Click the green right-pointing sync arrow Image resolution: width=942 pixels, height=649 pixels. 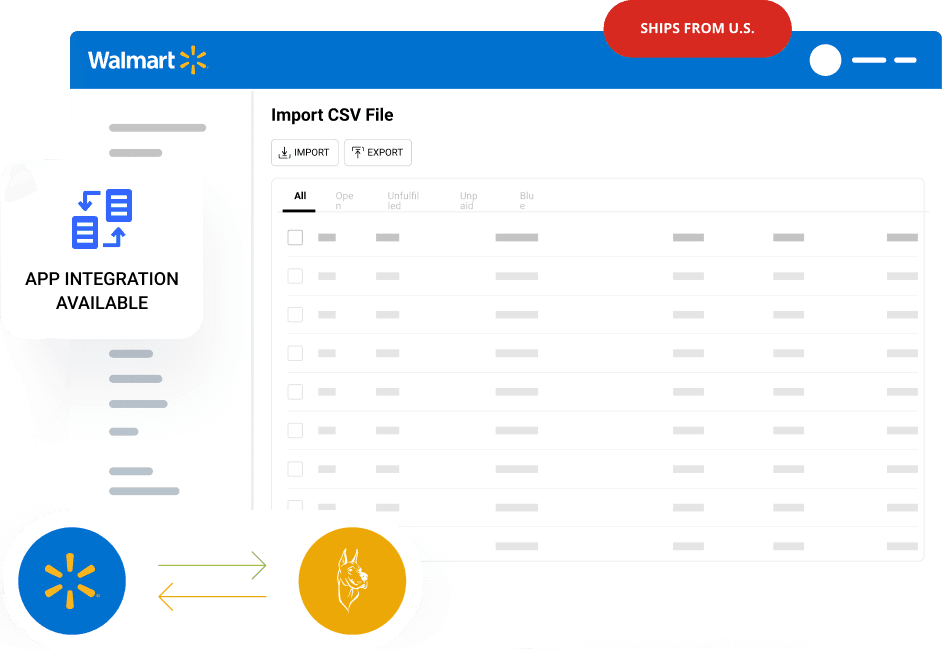point(212,566)
